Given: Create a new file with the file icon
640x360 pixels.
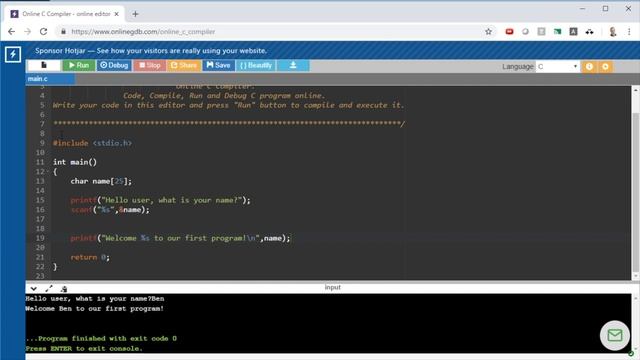Looking at the screenshot, I should [44, 65].
